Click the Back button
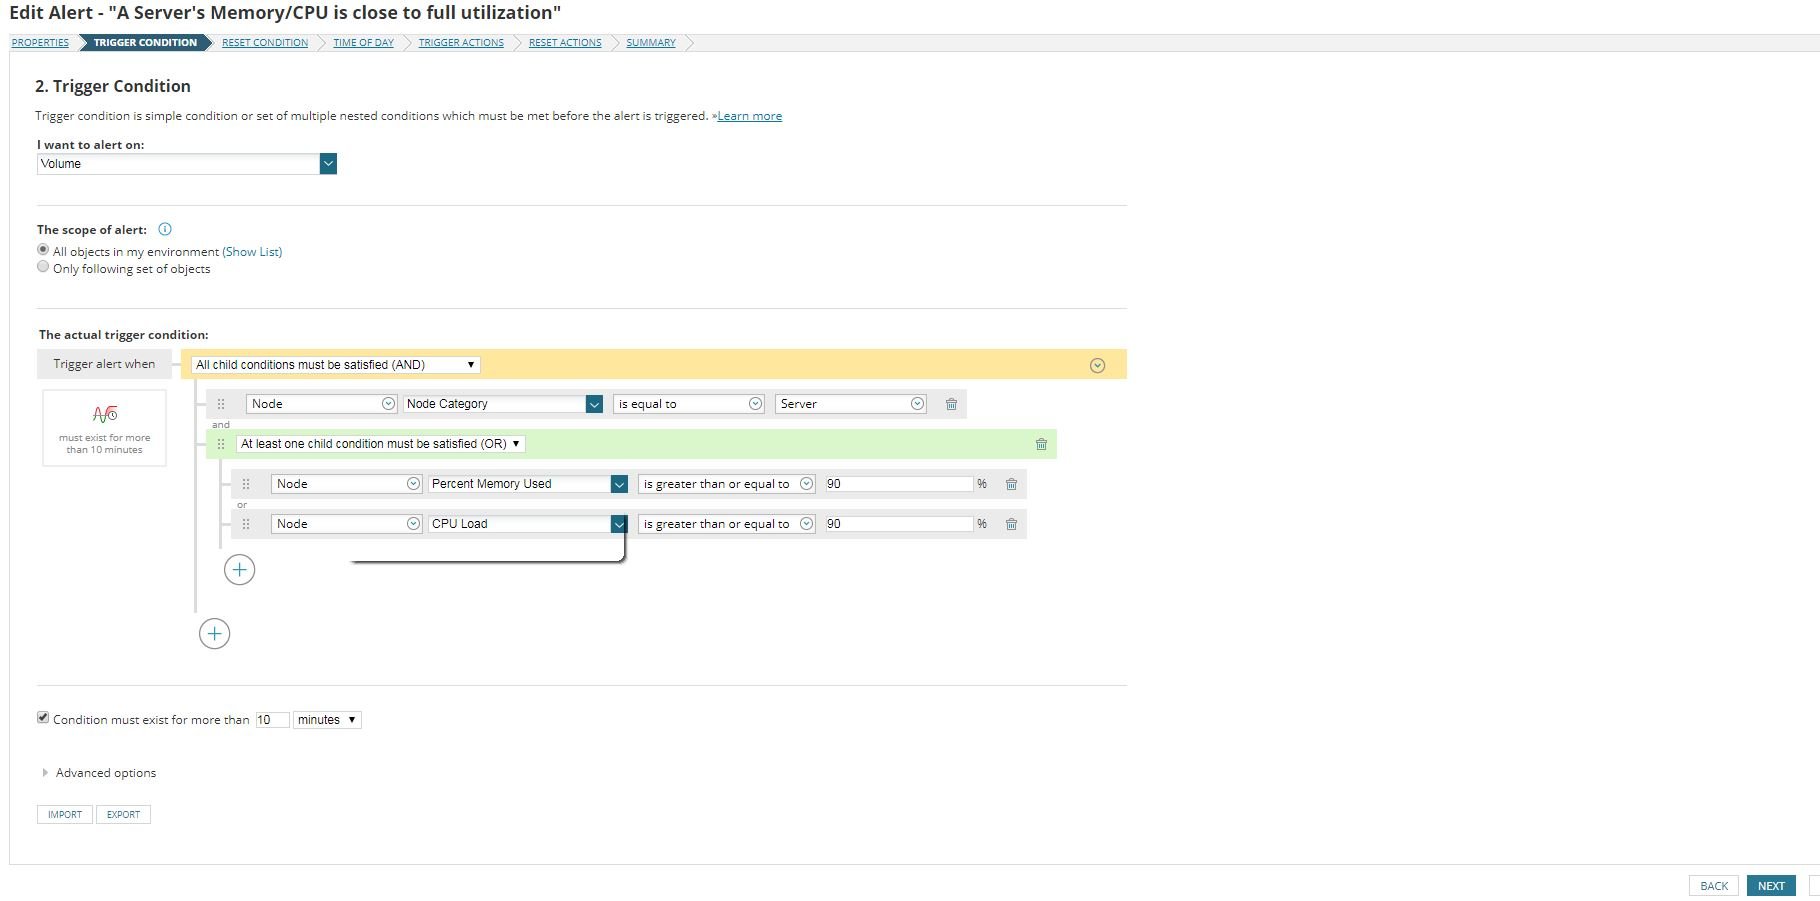 coord(1714,886)
